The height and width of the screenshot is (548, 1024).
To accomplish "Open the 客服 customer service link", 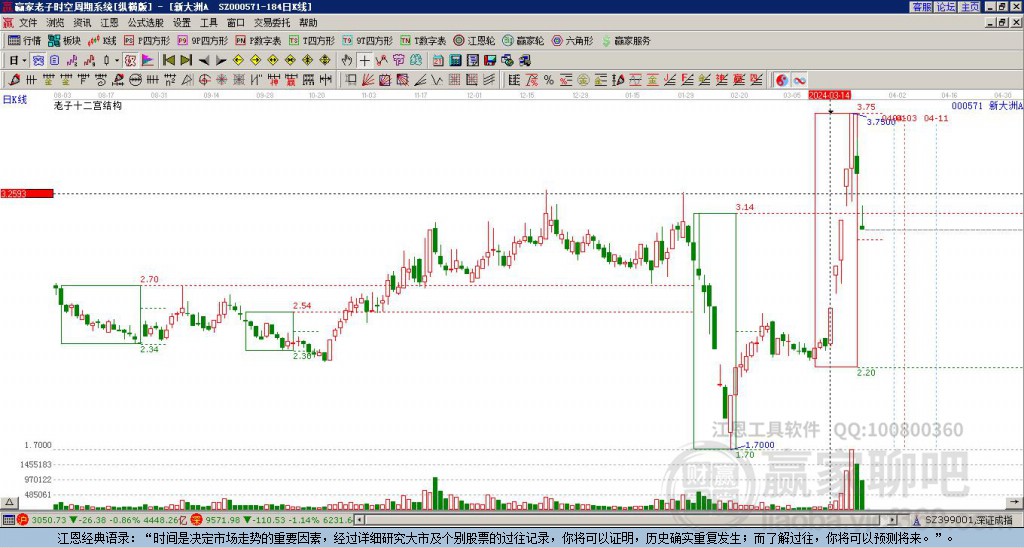I will pyautogui.click(x=921, y=7).
